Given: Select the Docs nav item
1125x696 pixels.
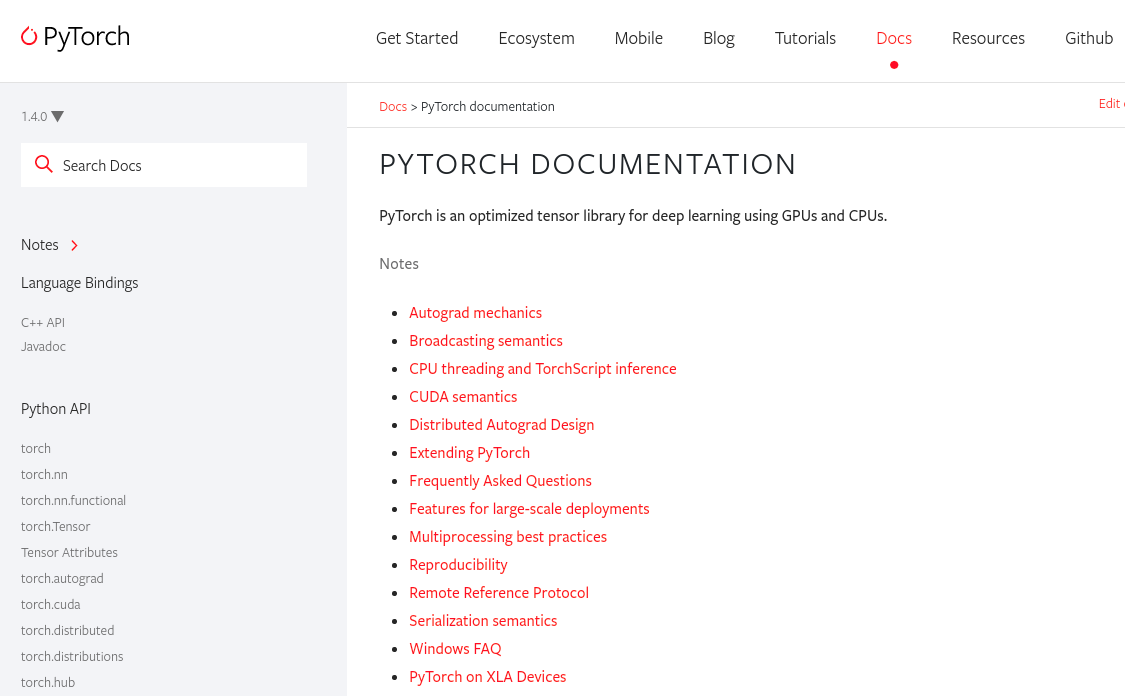Looking at the screenshot, I should [893, 38].
